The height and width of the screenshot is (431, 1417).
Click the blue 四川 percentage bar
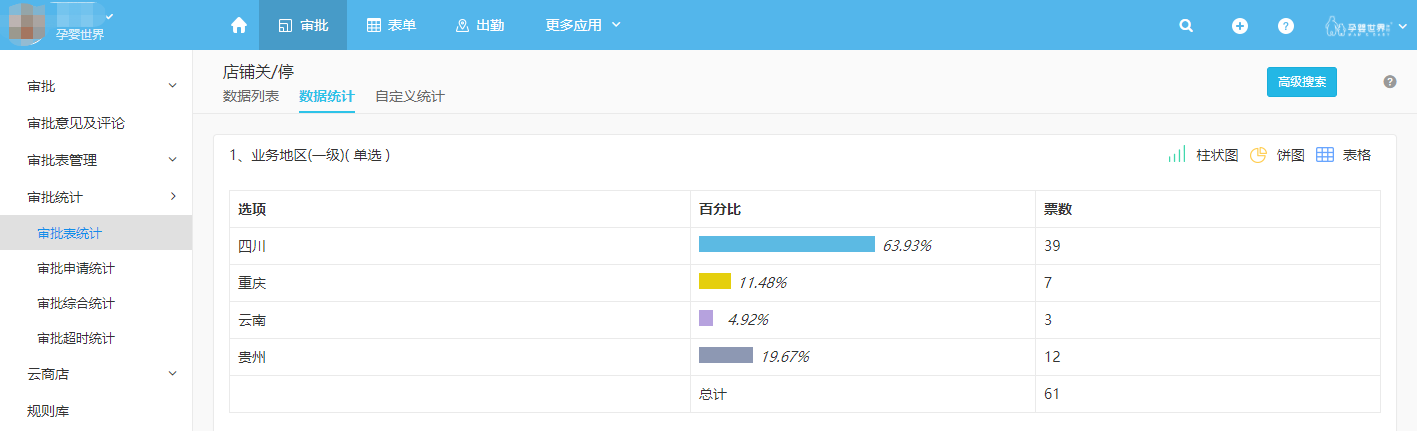point(787,244)
